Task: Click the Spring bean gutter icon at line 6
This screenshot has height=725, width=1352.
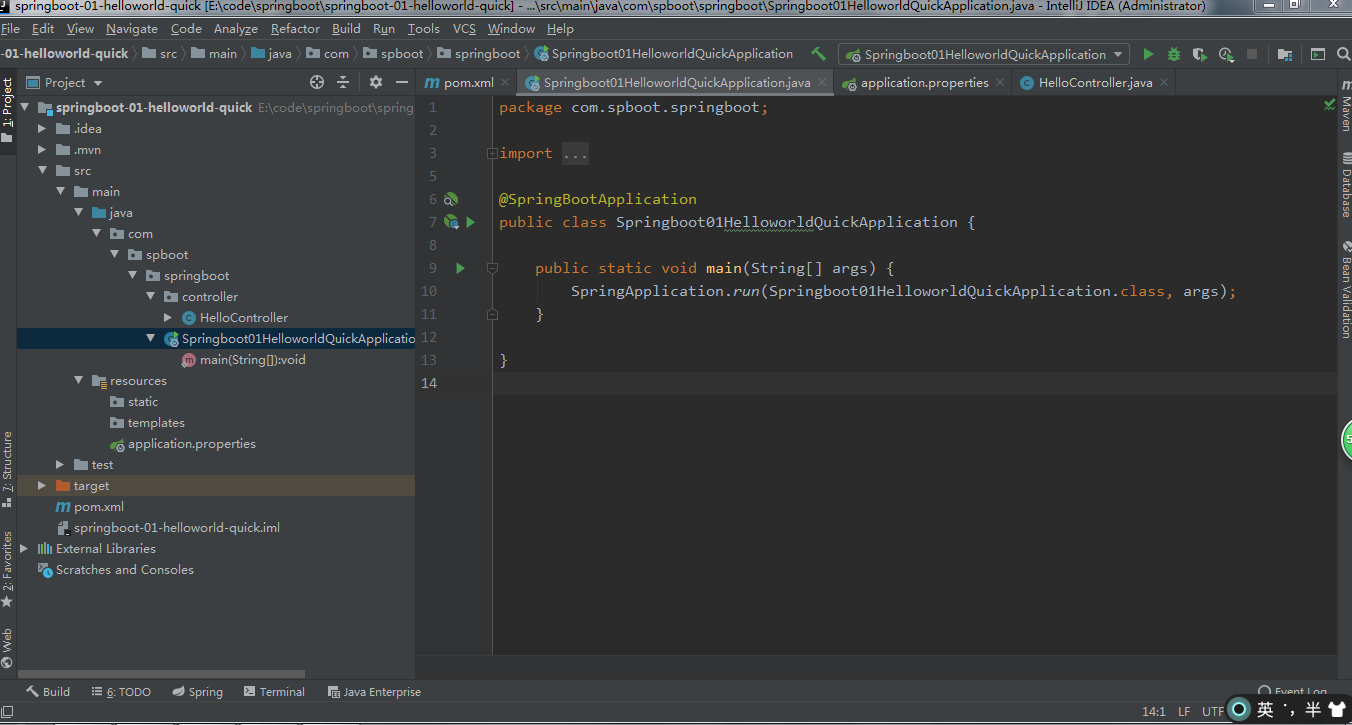Action: [451, 199]
